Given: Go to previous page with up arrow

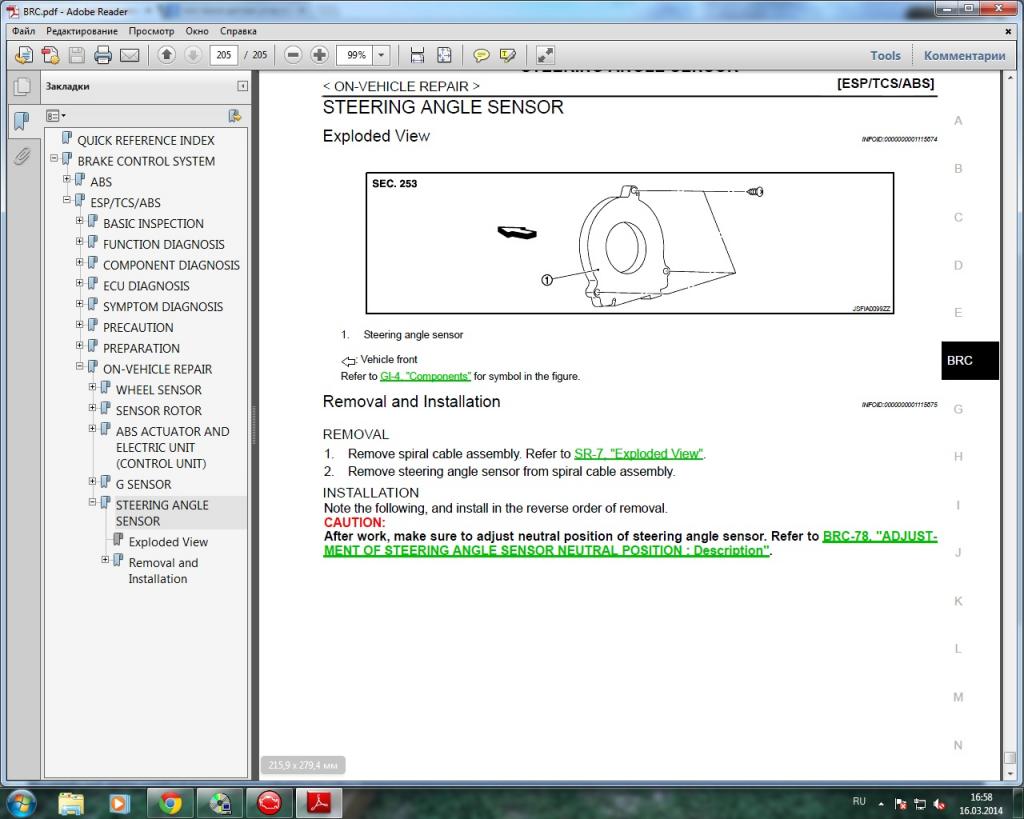Looking at the screenshot, I should (x=167, y=55).
